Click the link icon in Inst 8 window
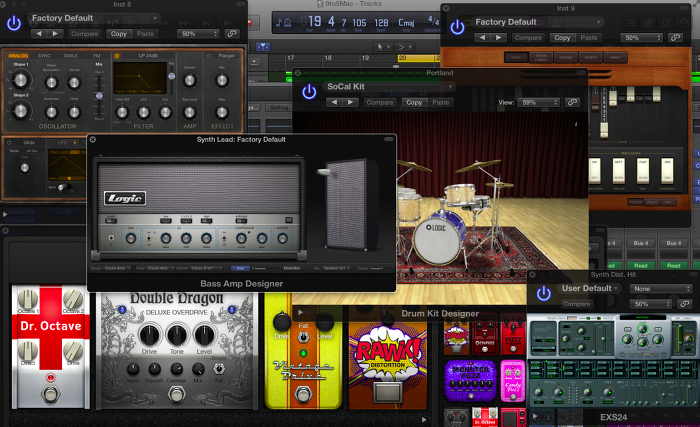The height and width of the screenshot is (427, 700). coord(232,34)
